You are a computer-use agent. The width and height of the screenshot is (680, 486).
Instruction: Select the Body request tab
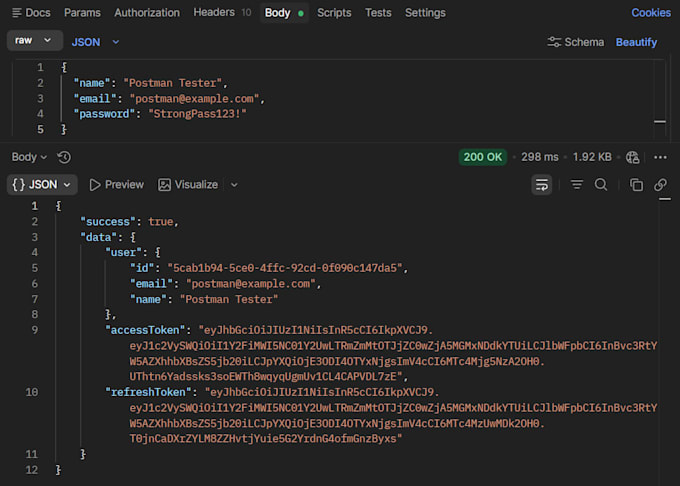click(284, 13)
